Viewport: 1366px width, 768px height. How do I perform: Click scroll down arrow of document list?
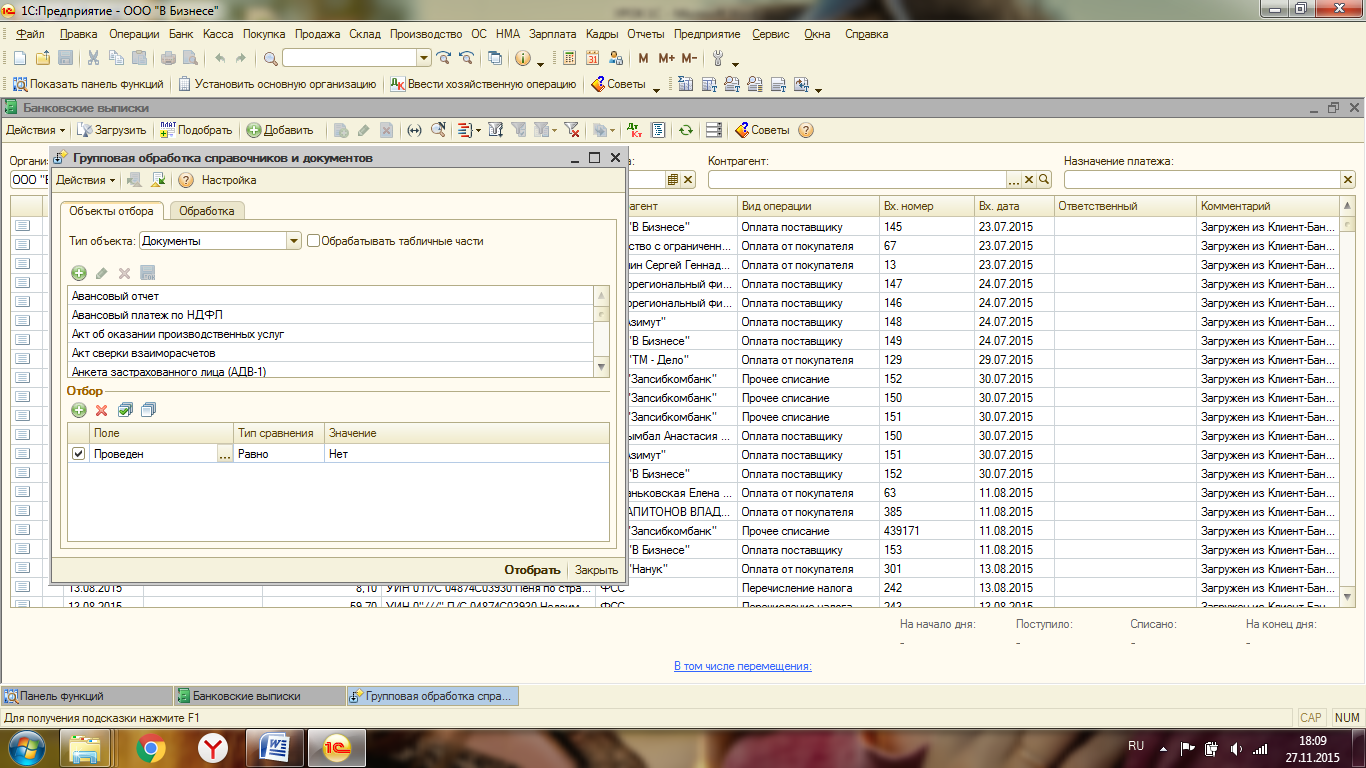[x=601, y=368]
